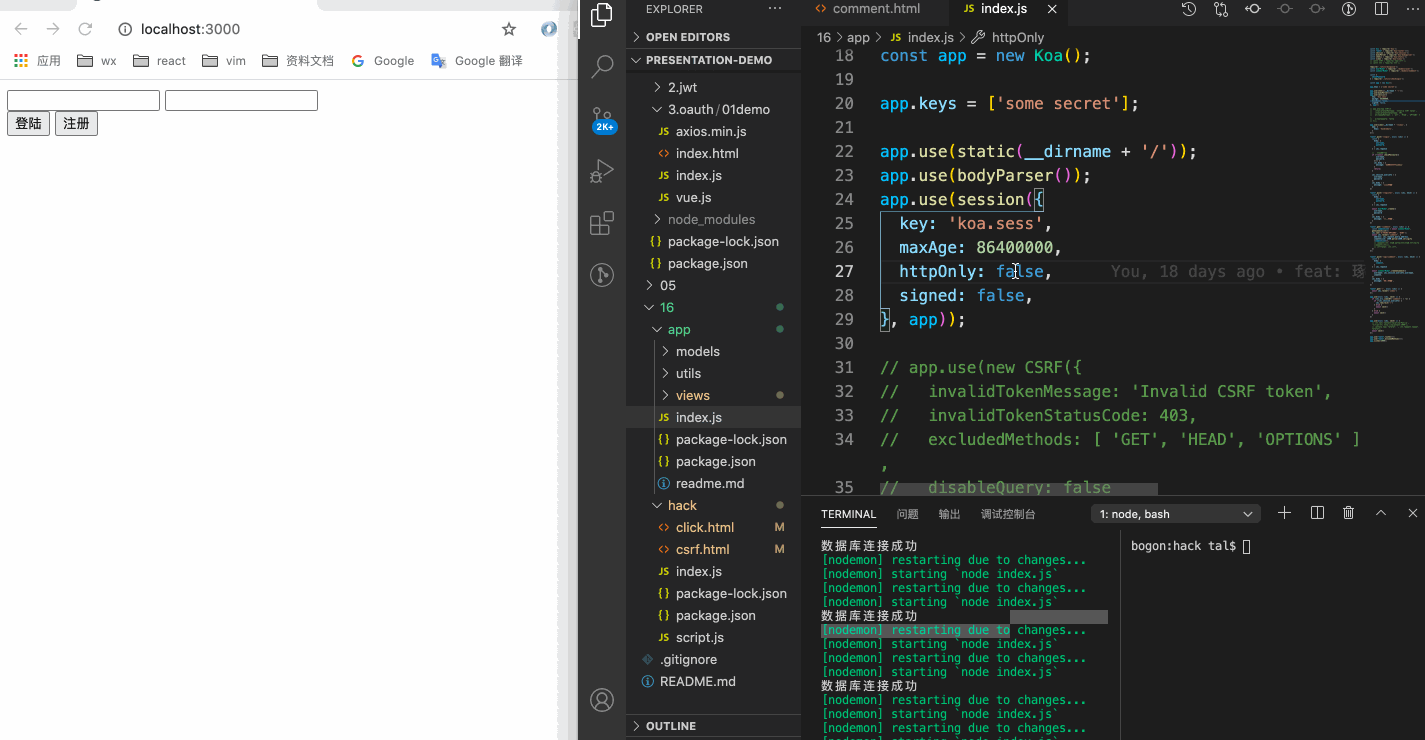Viewport: 1425px width, 740px height.
Task: Click the 注册 register button
Action: tap(76, 124)
